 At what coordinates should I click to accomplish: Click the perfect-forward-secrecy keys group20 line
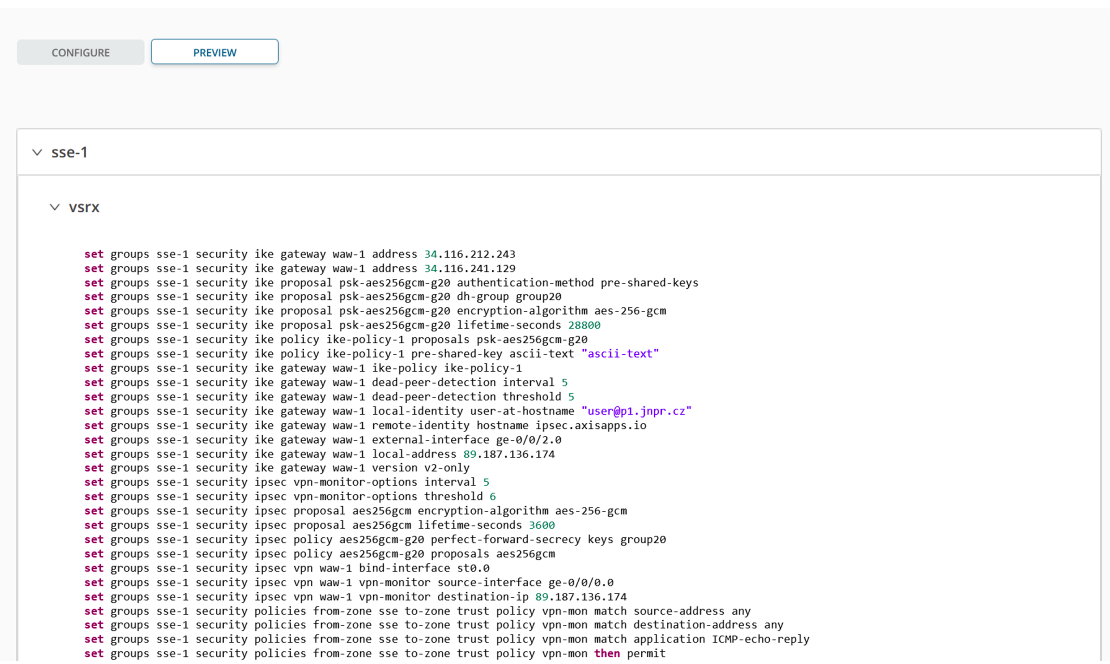click(x=375, y=539)
